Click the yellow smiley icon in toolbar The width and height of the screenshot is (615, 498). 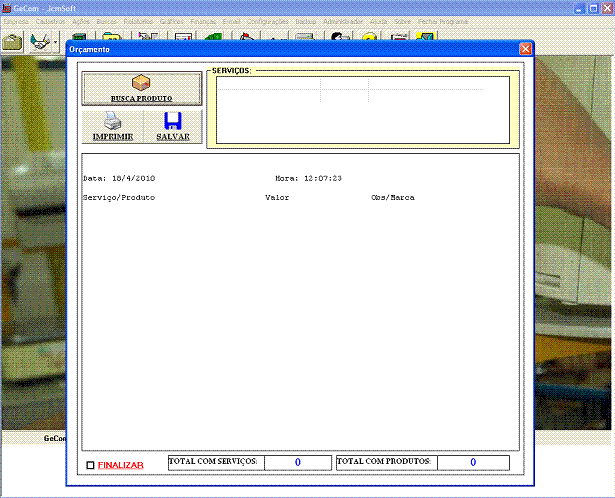[369, 40]
